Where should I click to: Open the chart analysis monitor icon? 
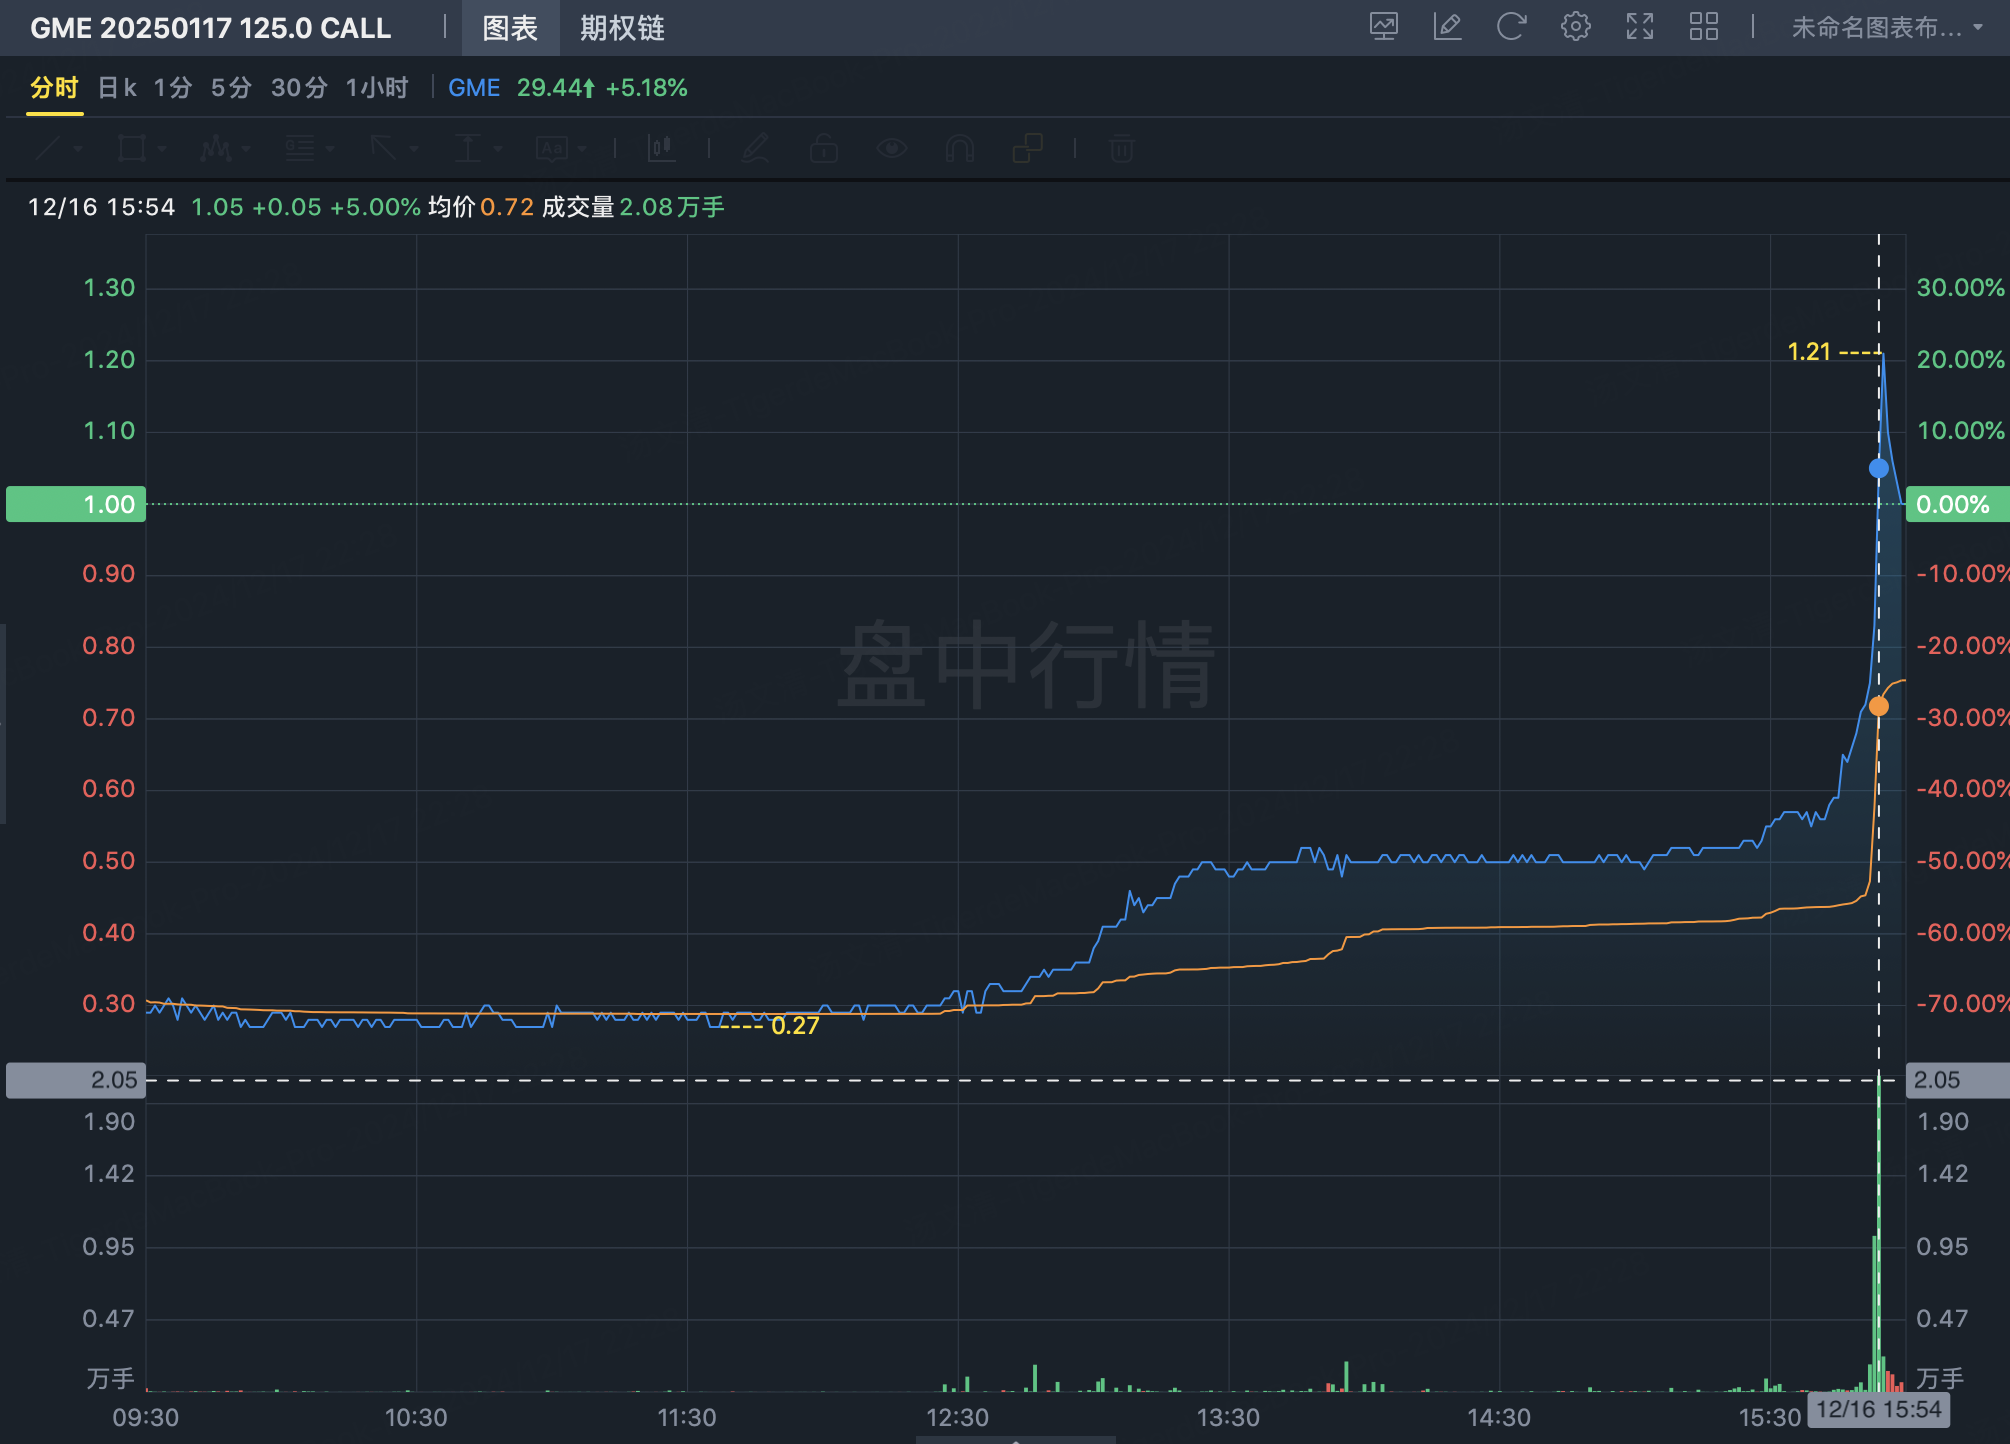click(1383, 27)
